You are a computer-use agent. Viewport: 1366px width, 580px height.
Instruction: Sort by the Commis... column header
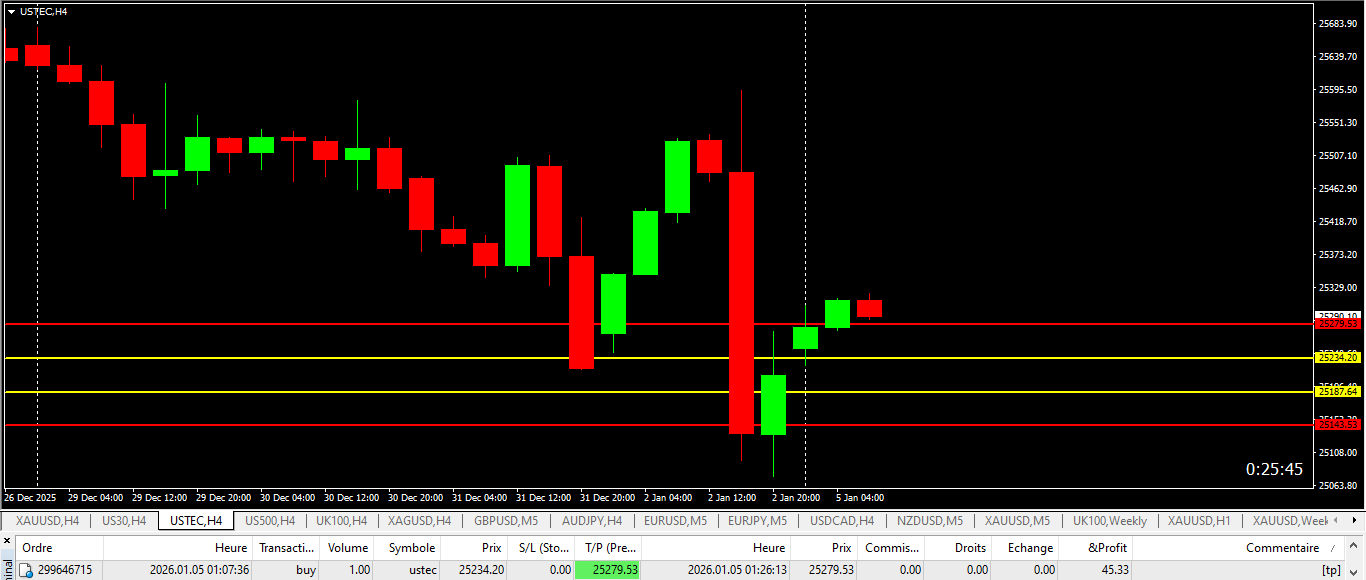[891, 547]
